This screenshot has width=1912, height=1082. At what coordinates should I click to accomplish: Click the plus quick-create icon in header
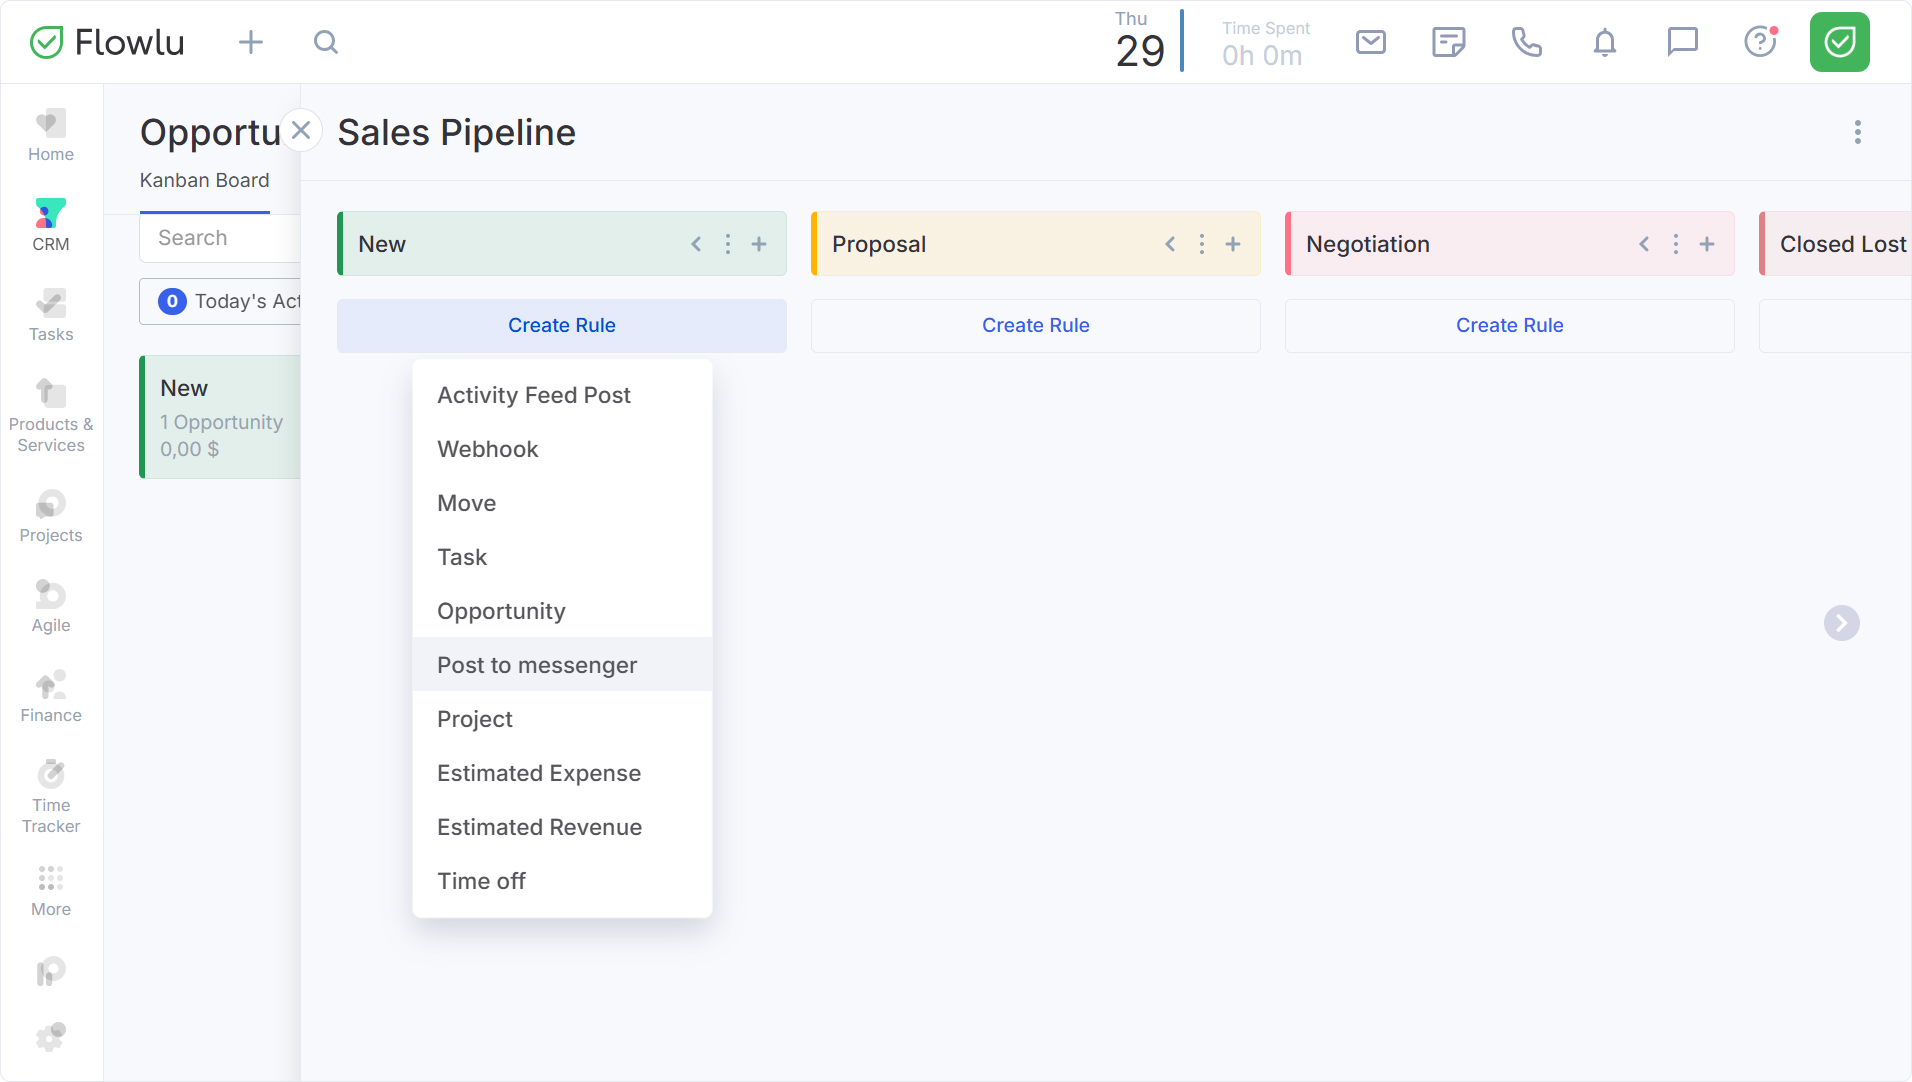pyautogui.click(x=251, y=42)
